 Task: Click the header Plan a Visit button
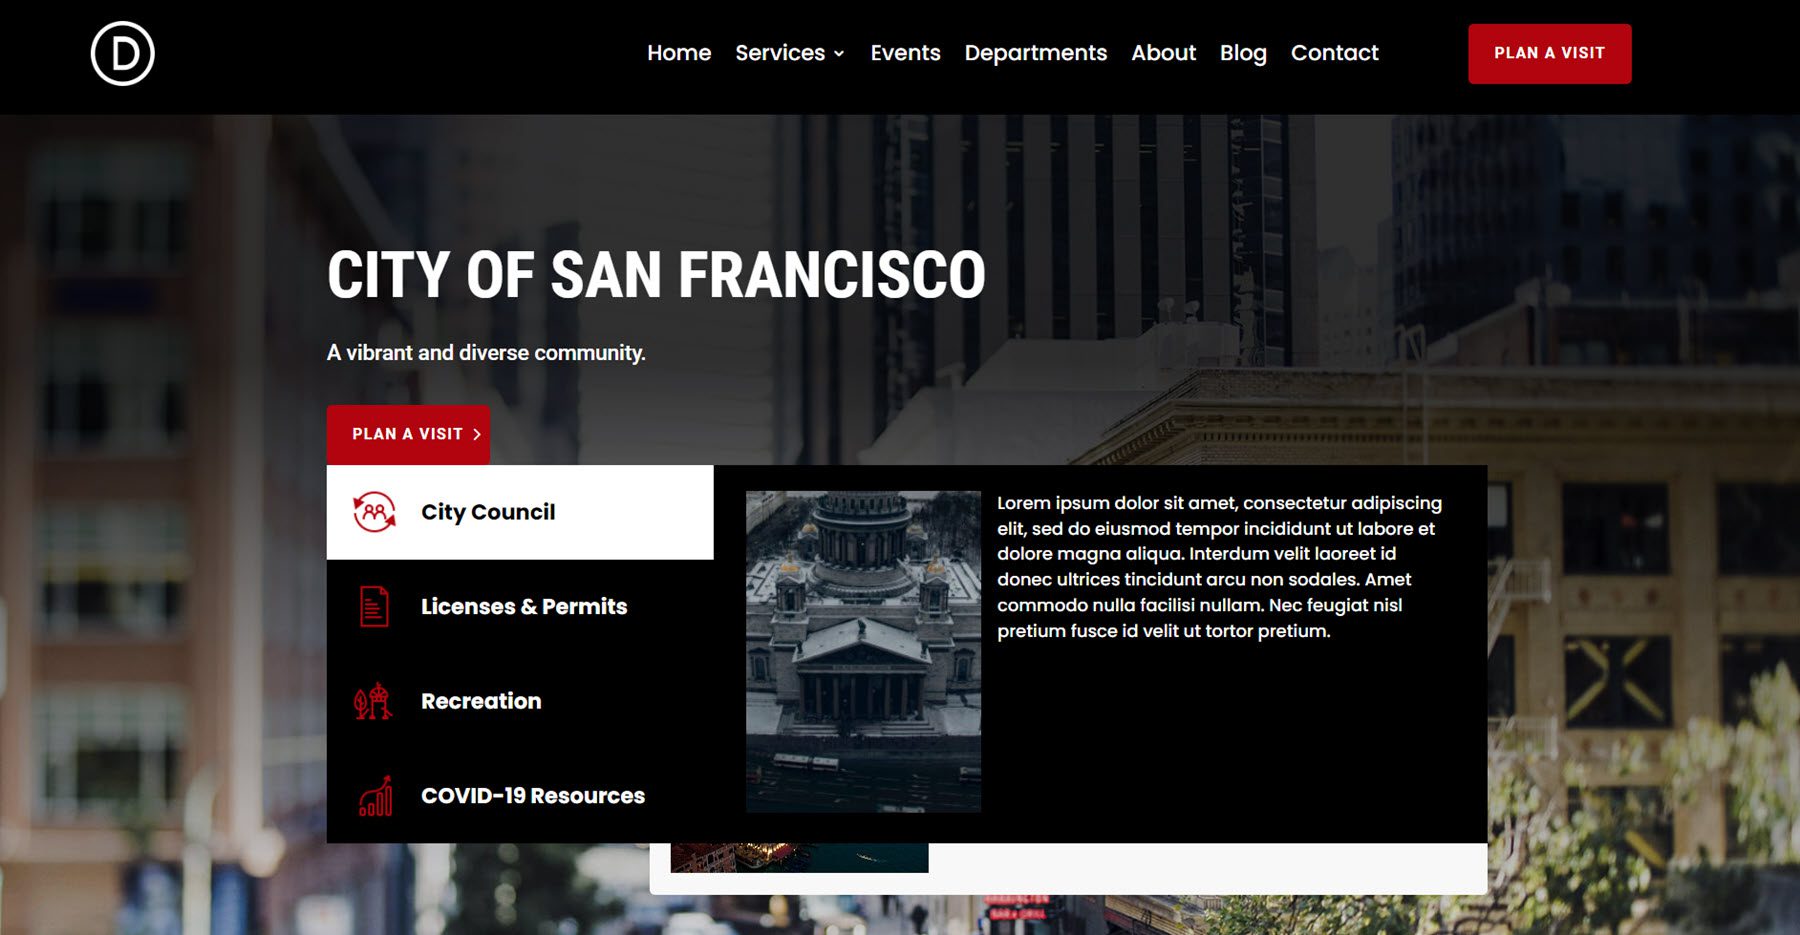(x=1549, y=54)
